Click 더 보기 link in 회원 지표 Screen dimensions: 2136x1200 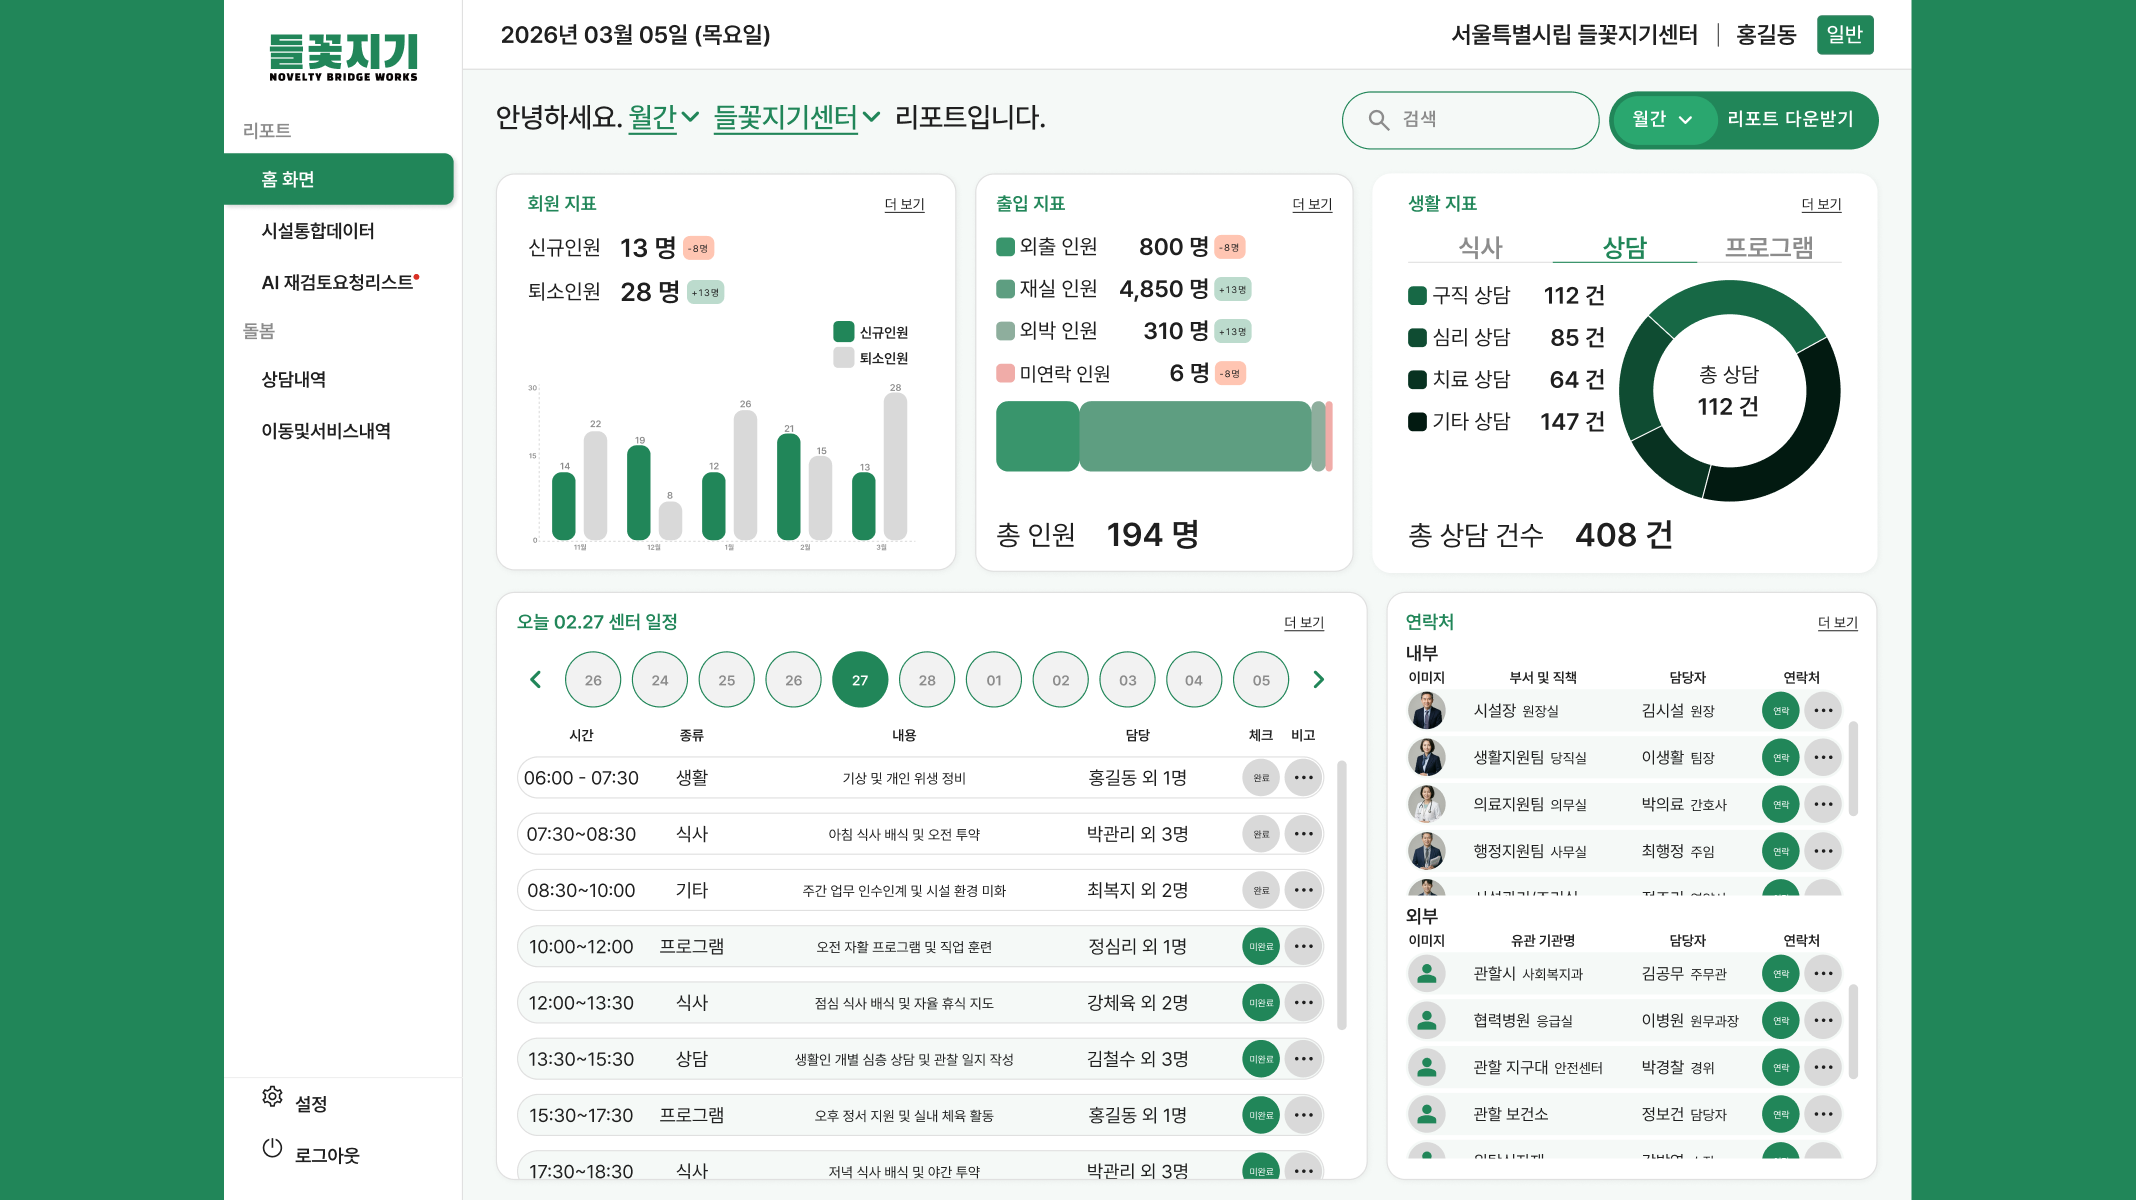[904, 204]
